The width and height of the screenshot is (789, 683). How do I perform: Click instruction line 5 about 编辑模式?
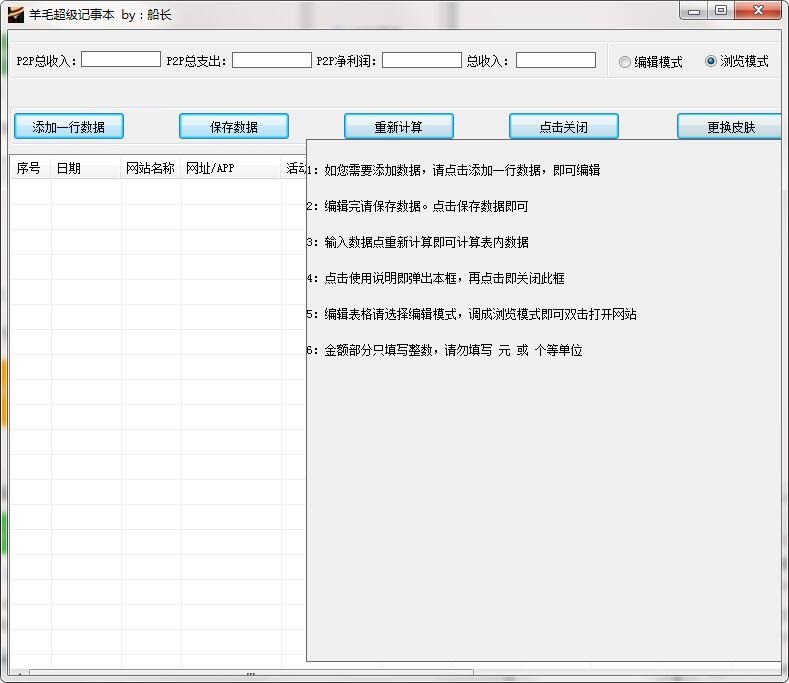[x=471, y=315]
